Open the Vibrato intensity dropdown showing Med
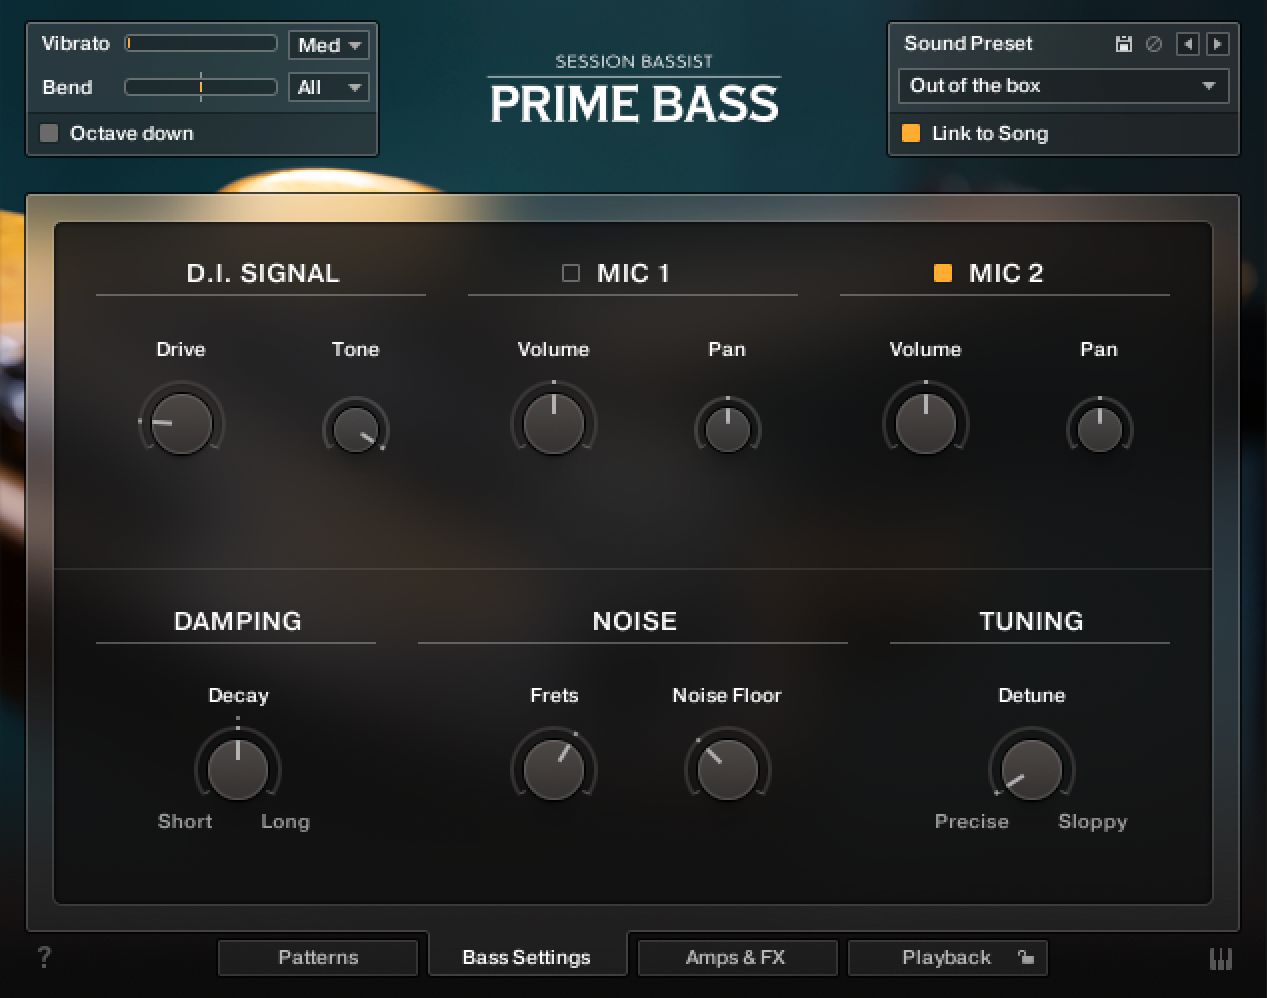Image resolution: width=1267 pixels, height=998 pixels. tap(328, 44)
